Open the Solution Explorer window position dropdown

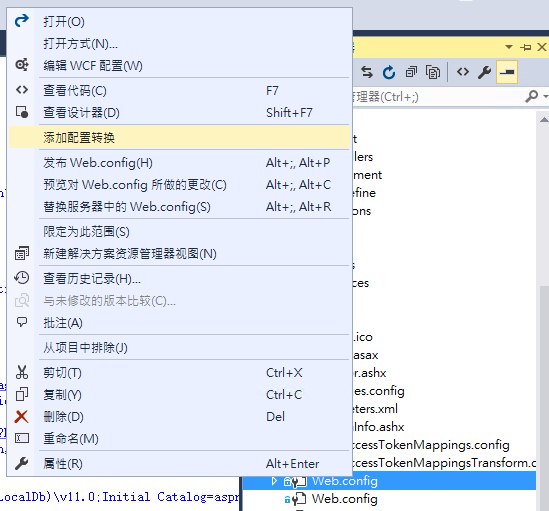click(x=509, y=47)
